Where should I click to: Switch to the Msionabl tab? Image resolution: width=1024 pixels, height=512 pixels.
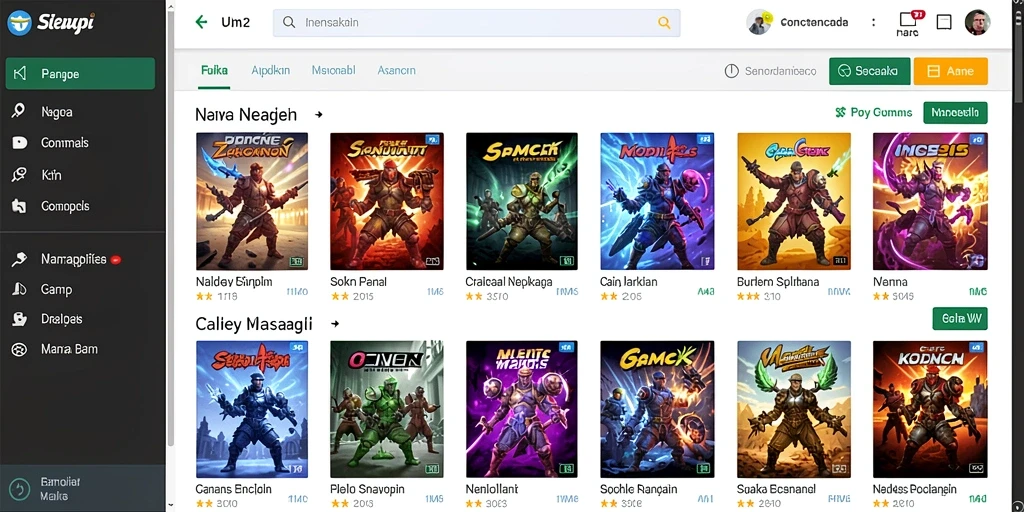coord(333,71)
